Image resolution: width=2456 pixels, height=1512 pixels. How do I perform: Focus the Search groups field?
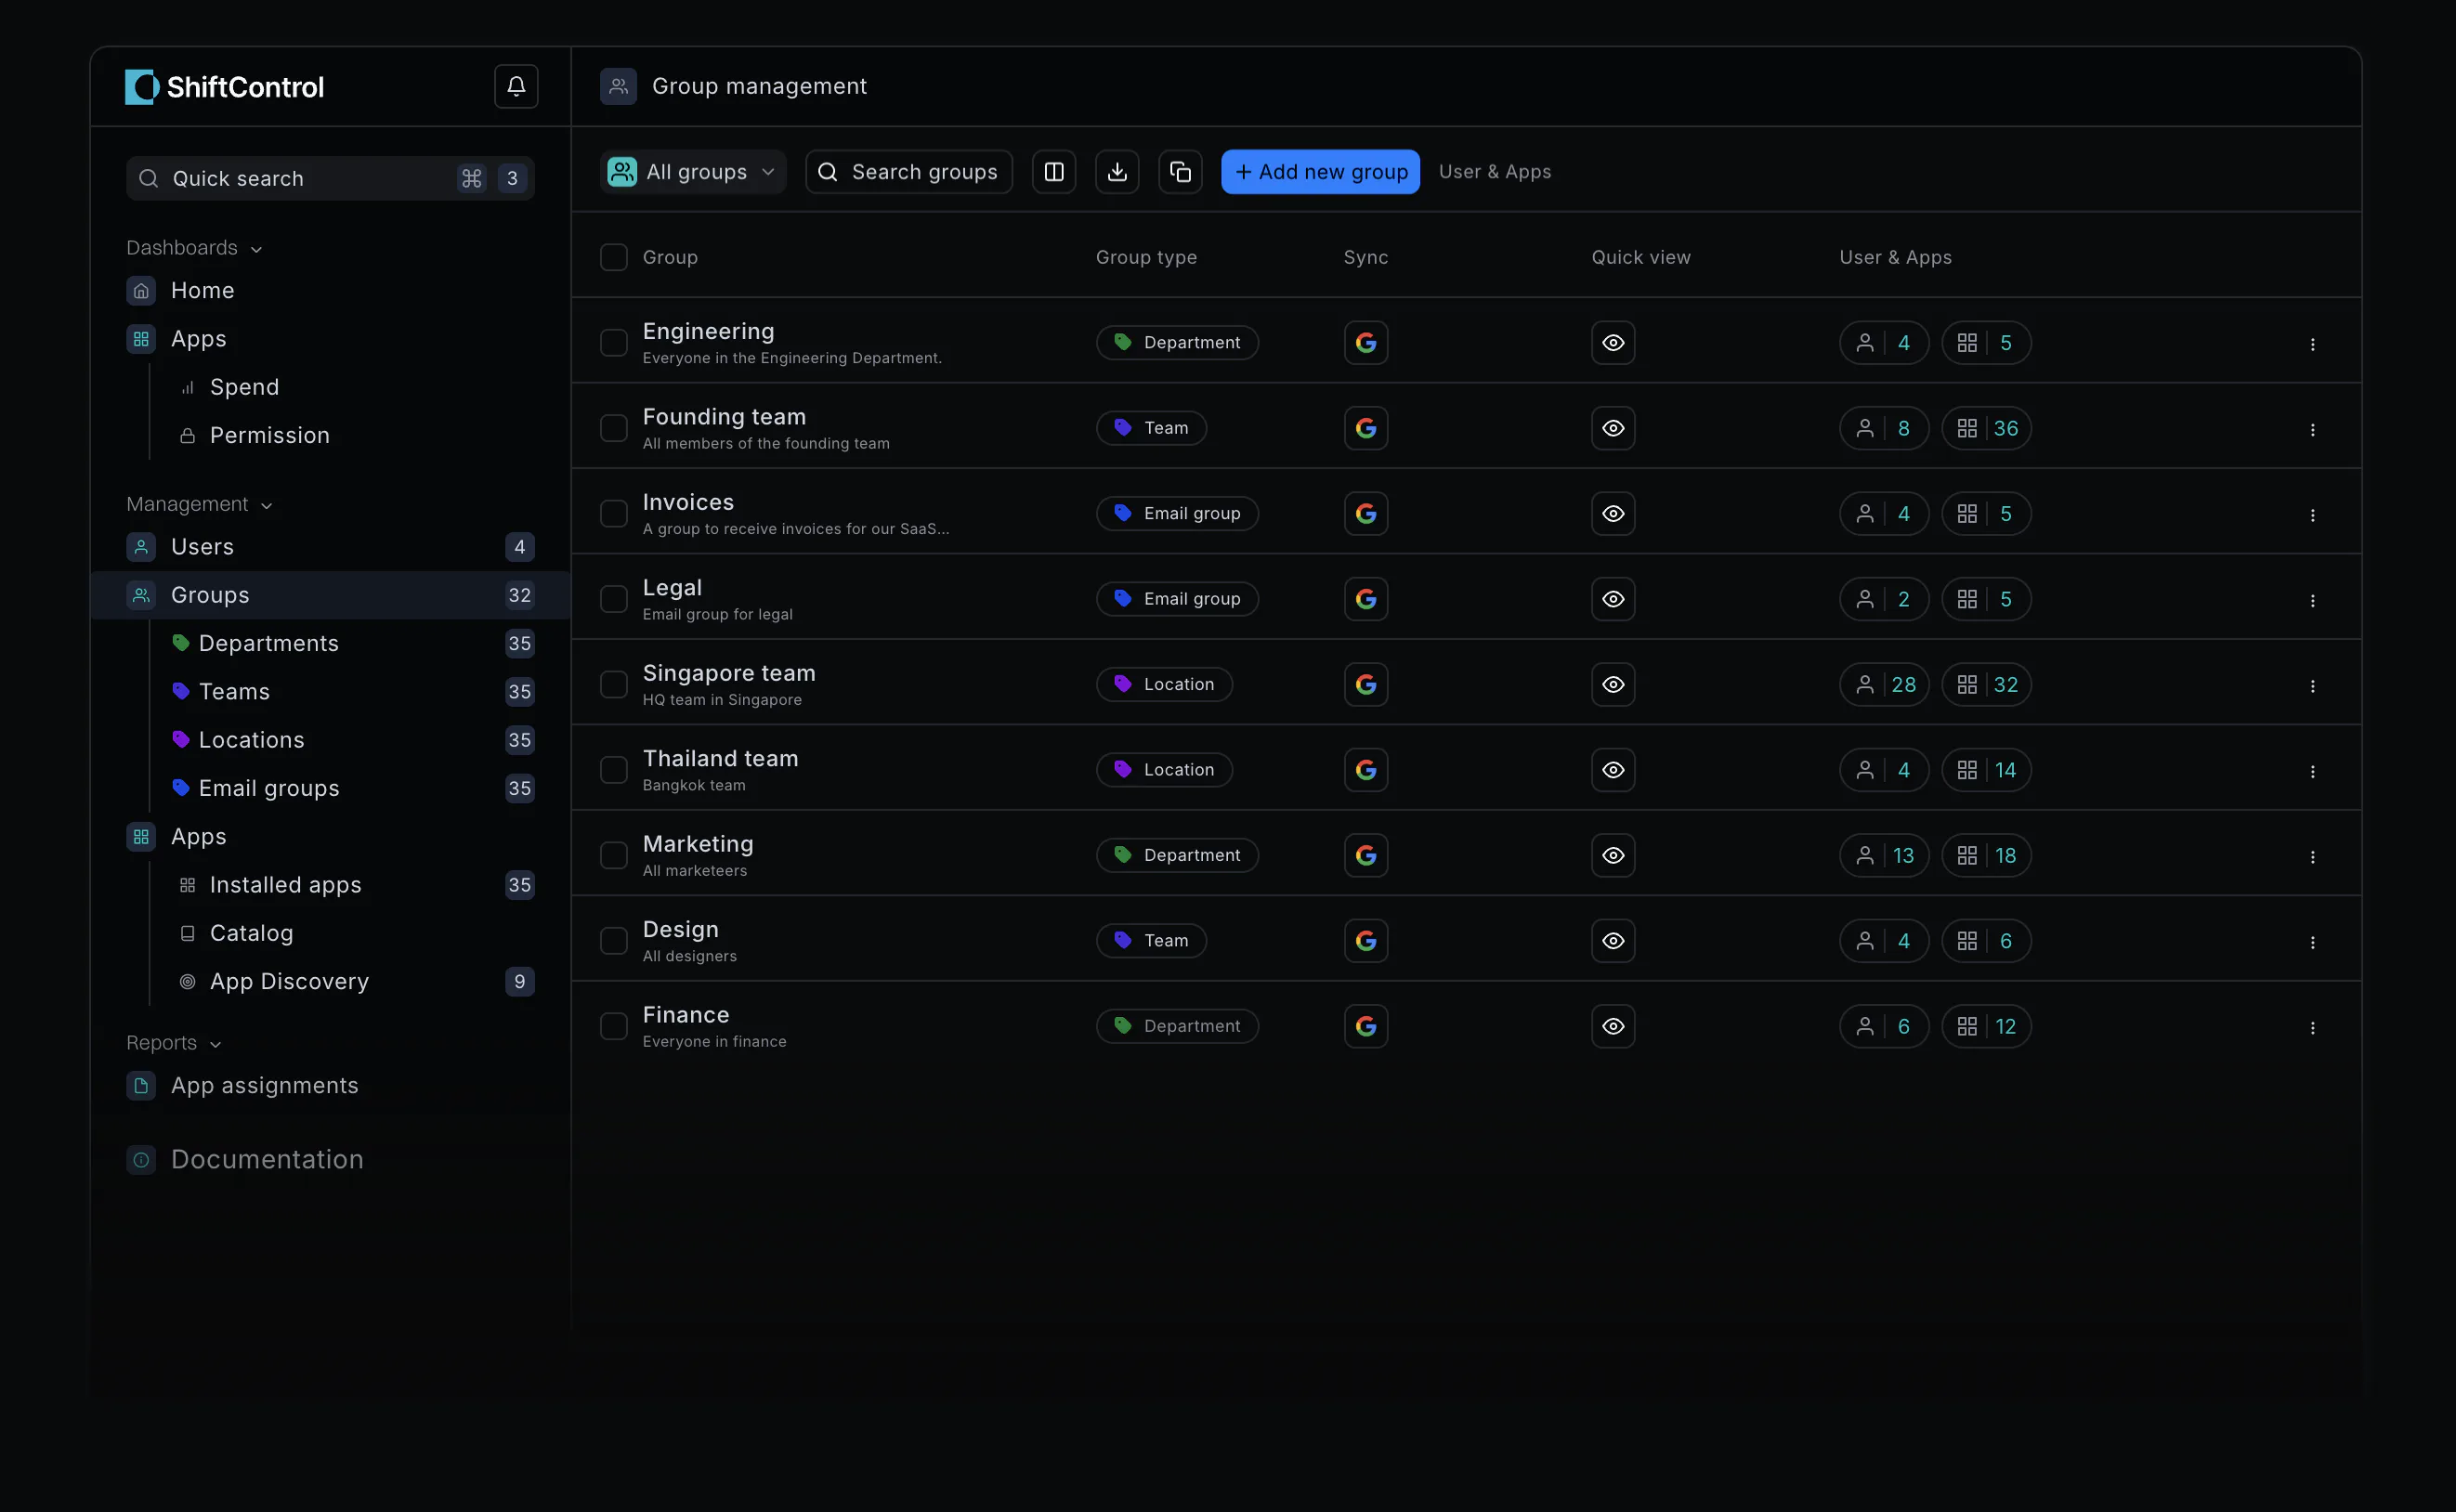click(x=908, y=172)
